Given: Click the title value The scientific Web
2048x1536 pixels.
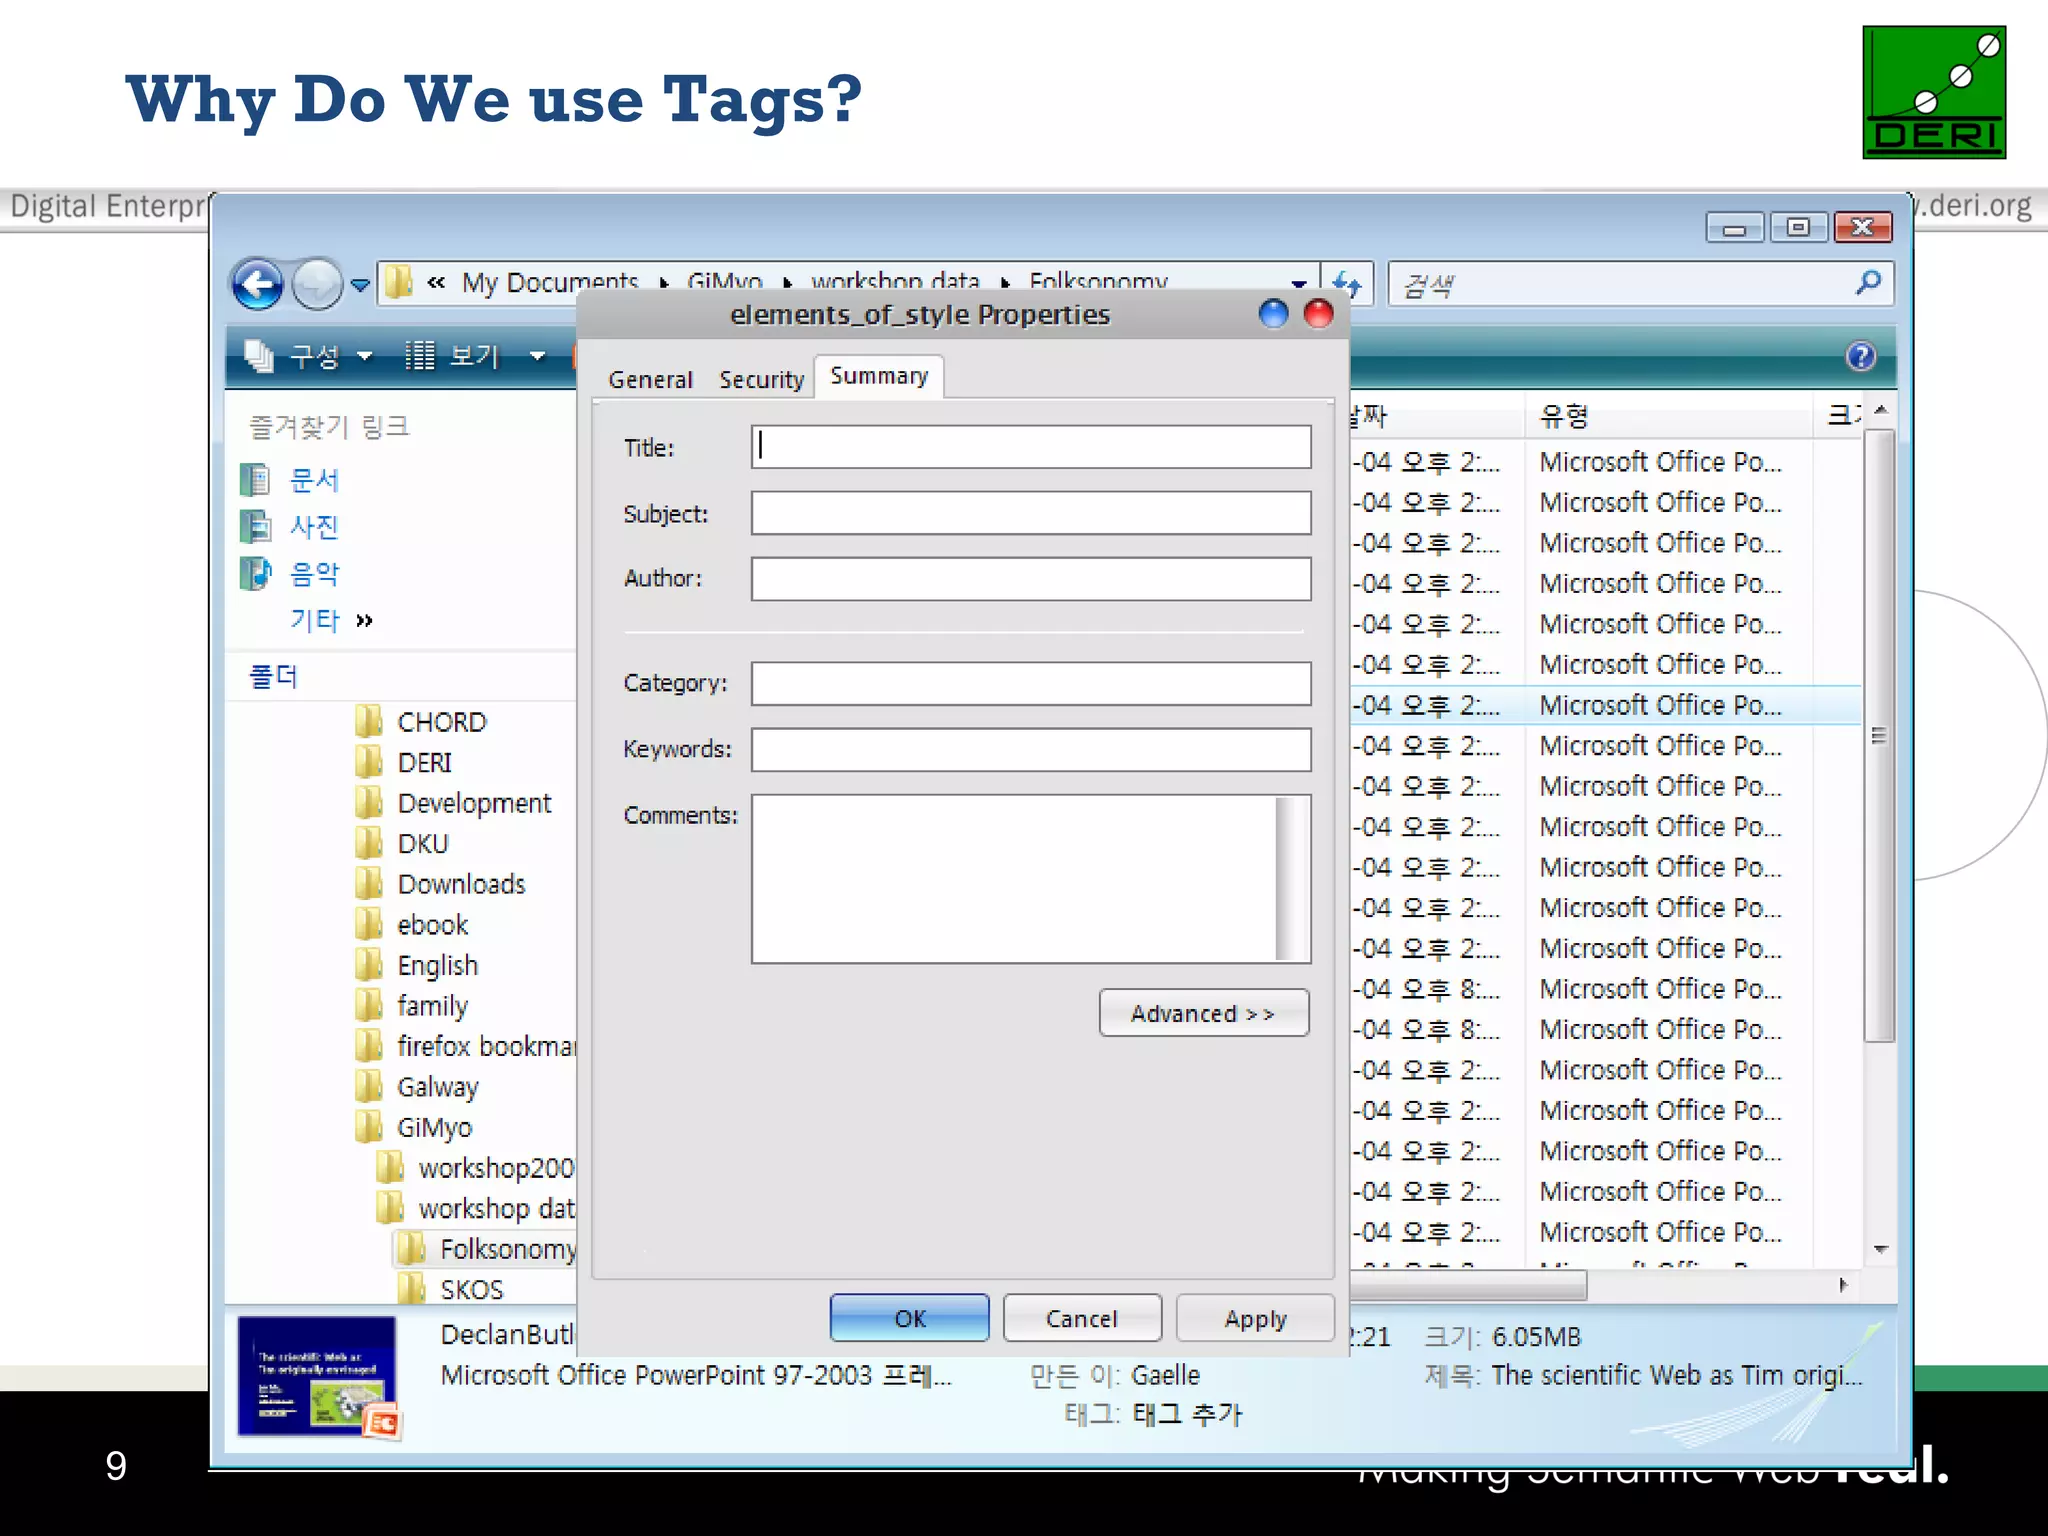Looking at the screenshot, I should (x=1677, y=1375).
